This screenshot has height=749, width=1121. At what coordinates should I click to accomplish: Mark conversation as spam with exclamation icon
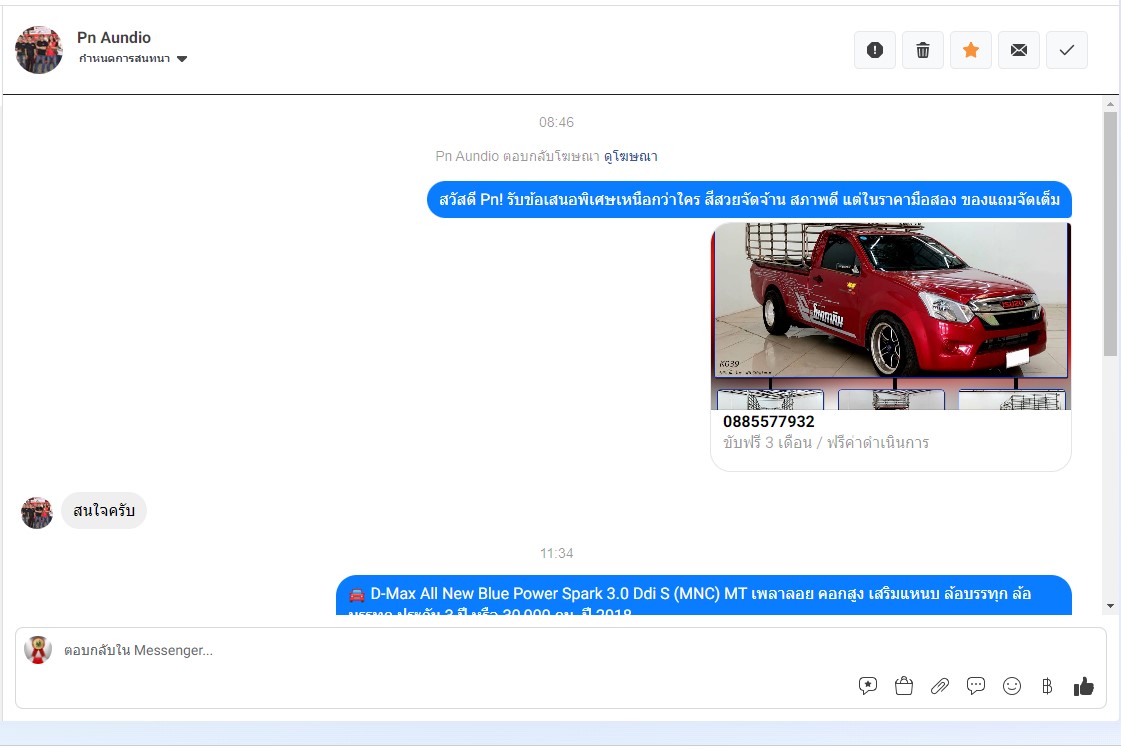[875, 50]
